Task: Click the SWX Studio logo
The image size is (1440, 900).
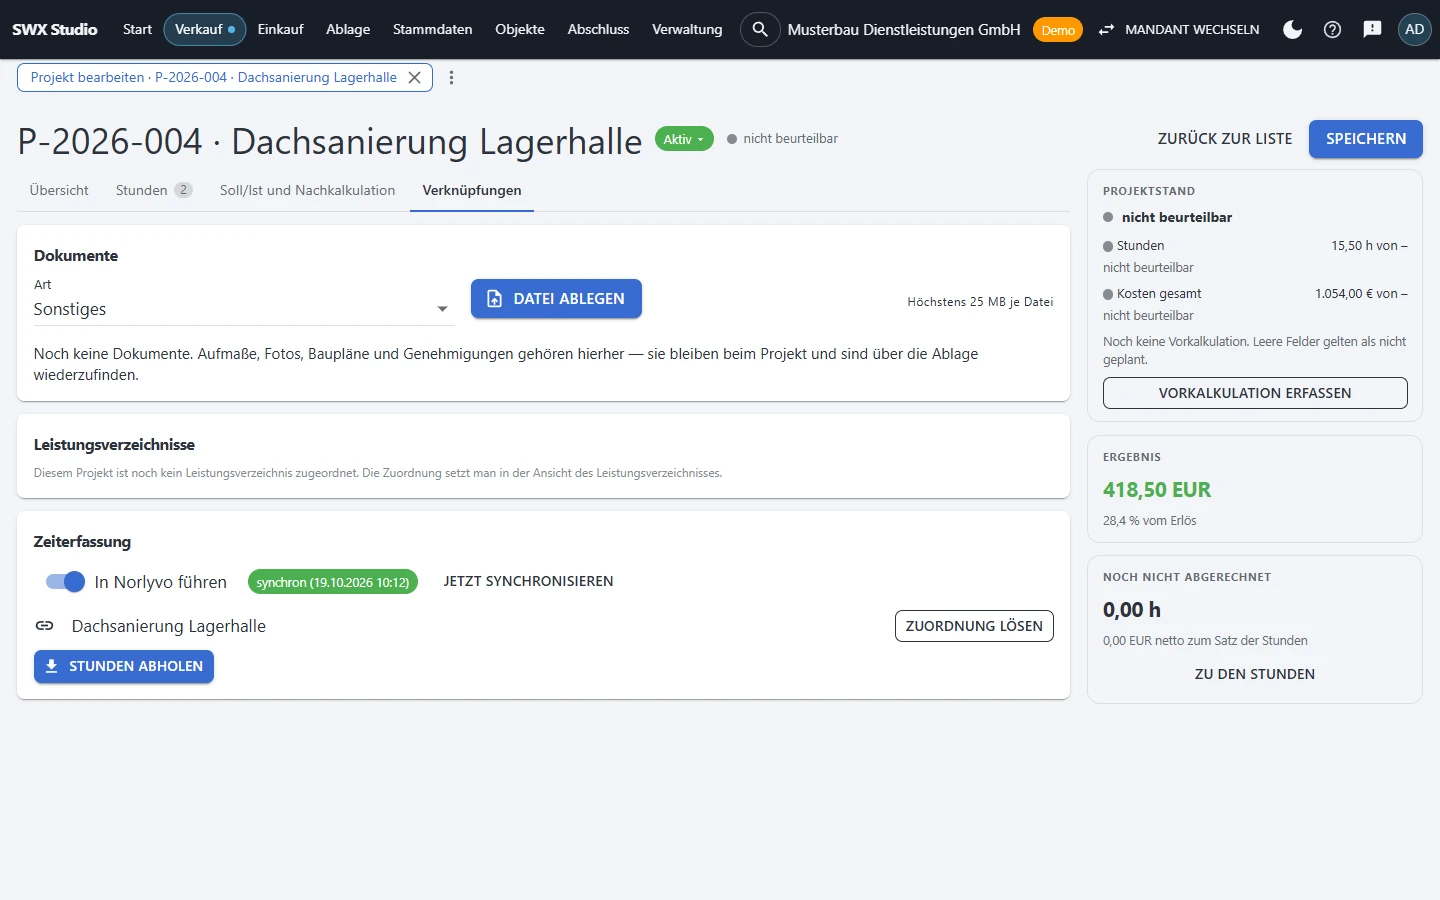Action: click(55, 29)
